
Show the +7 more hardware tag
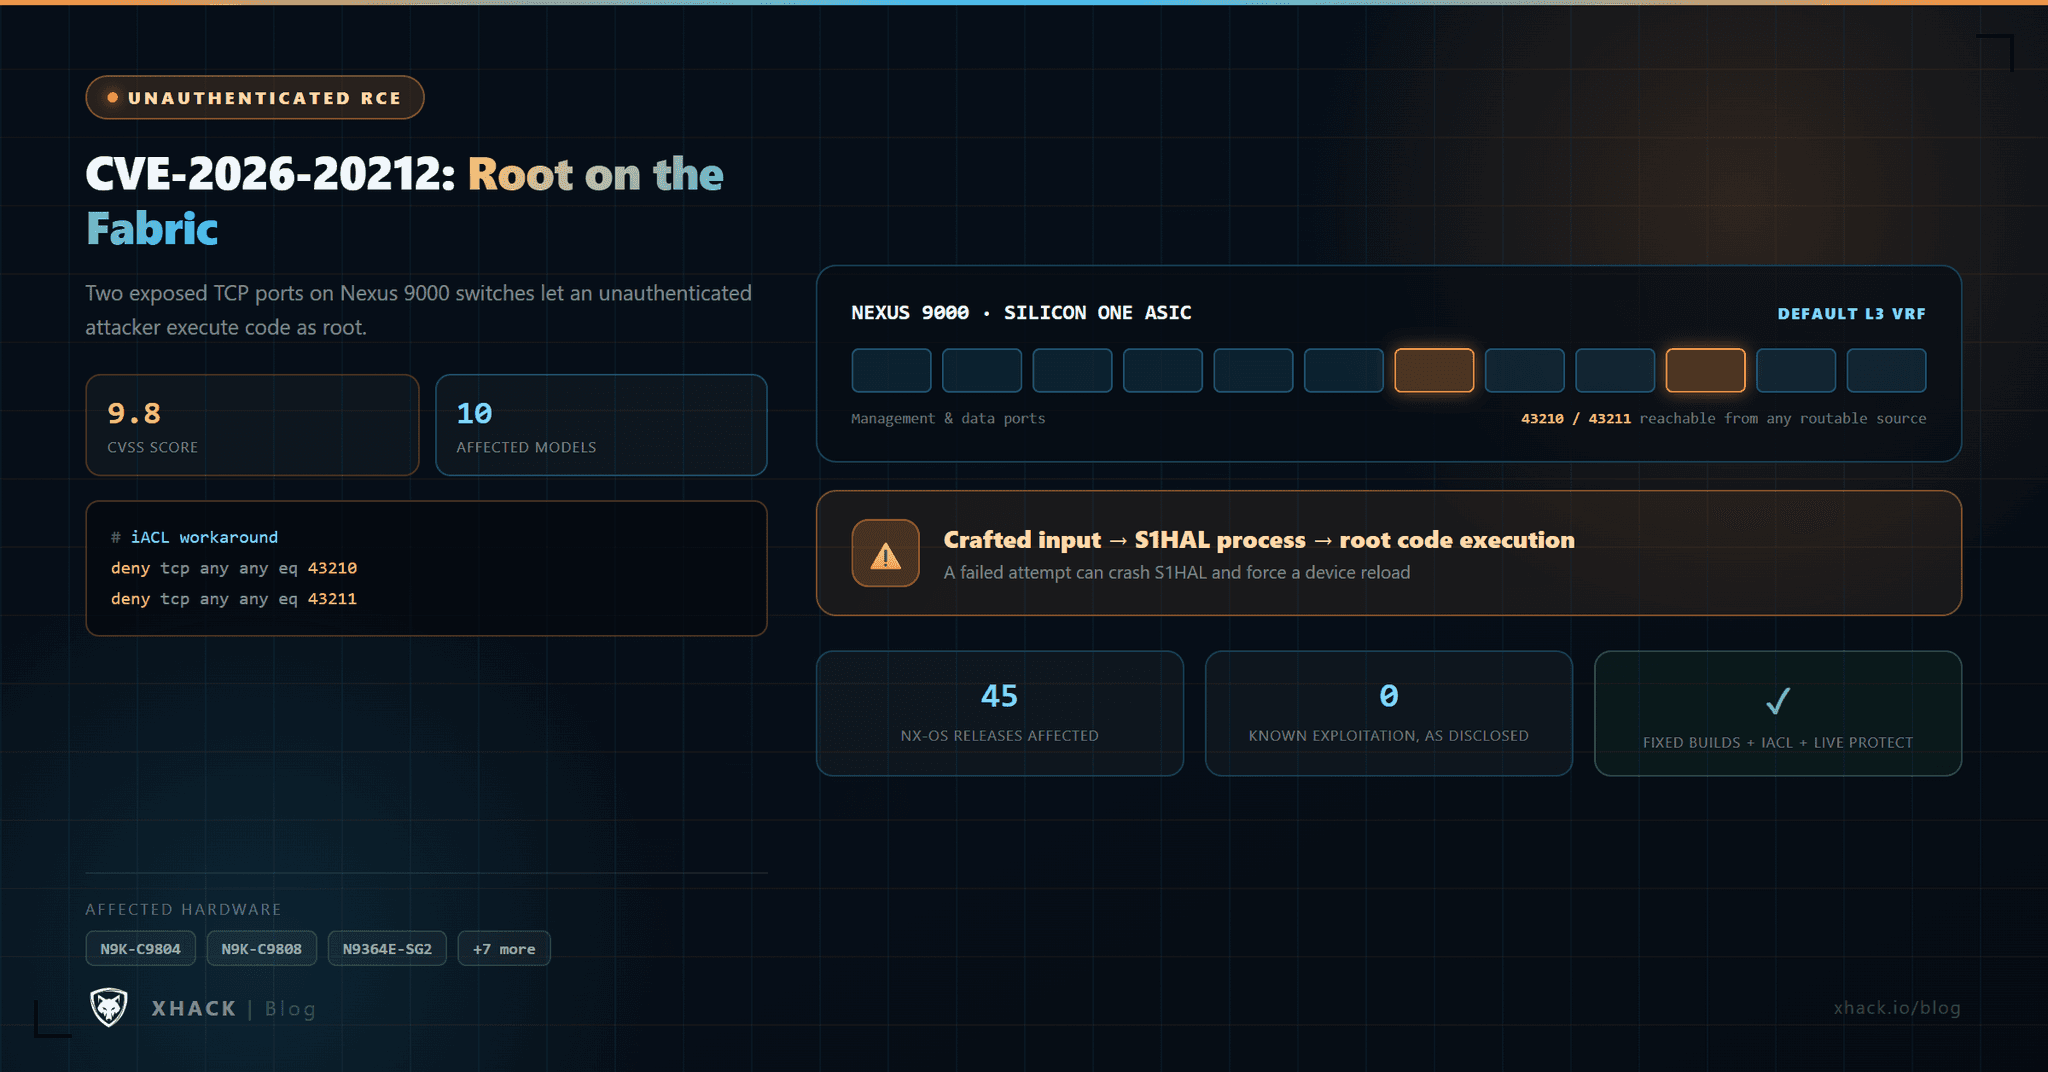504,948
